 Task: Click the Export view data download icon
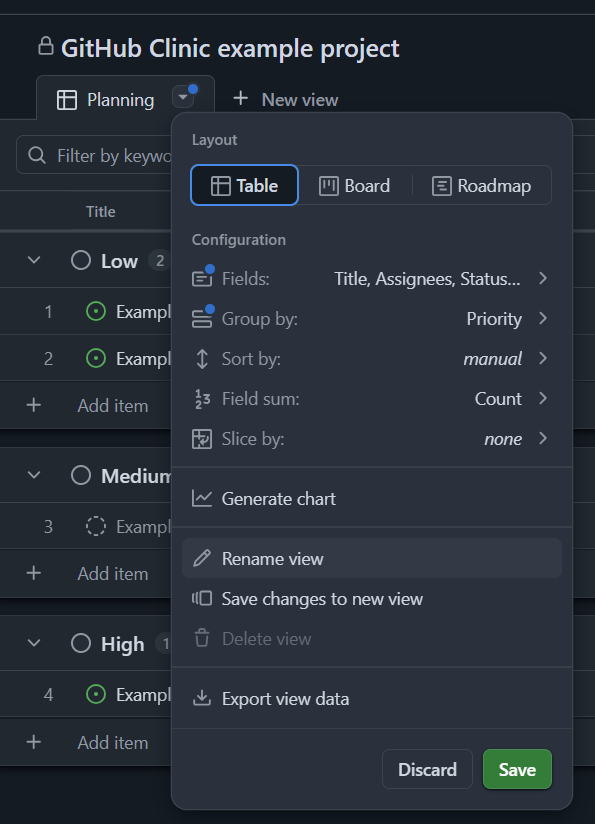pyautogui.click(x=202, y=698)
